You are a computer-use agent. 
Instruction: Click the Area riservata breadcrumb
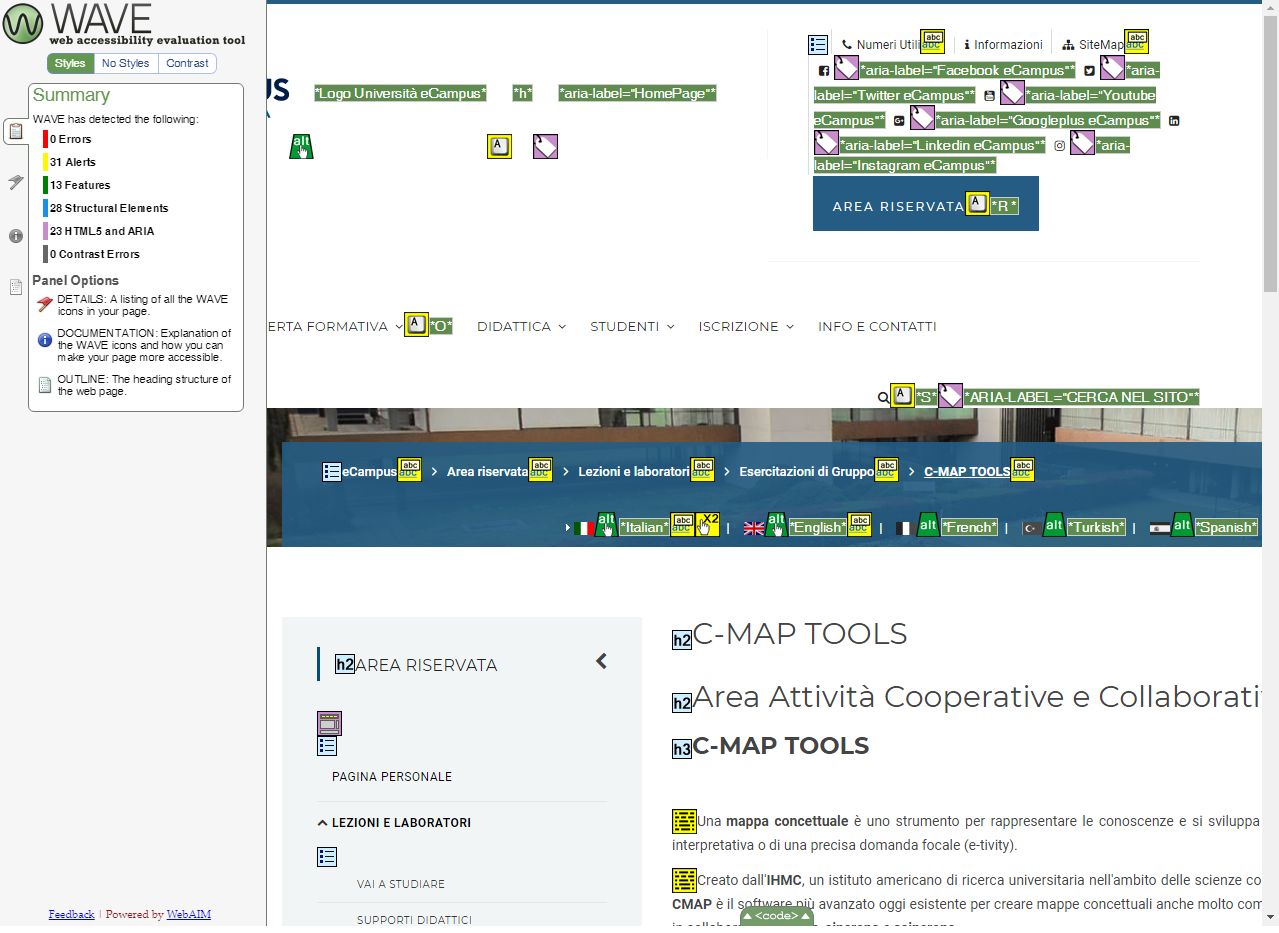[x=487, y=471]
